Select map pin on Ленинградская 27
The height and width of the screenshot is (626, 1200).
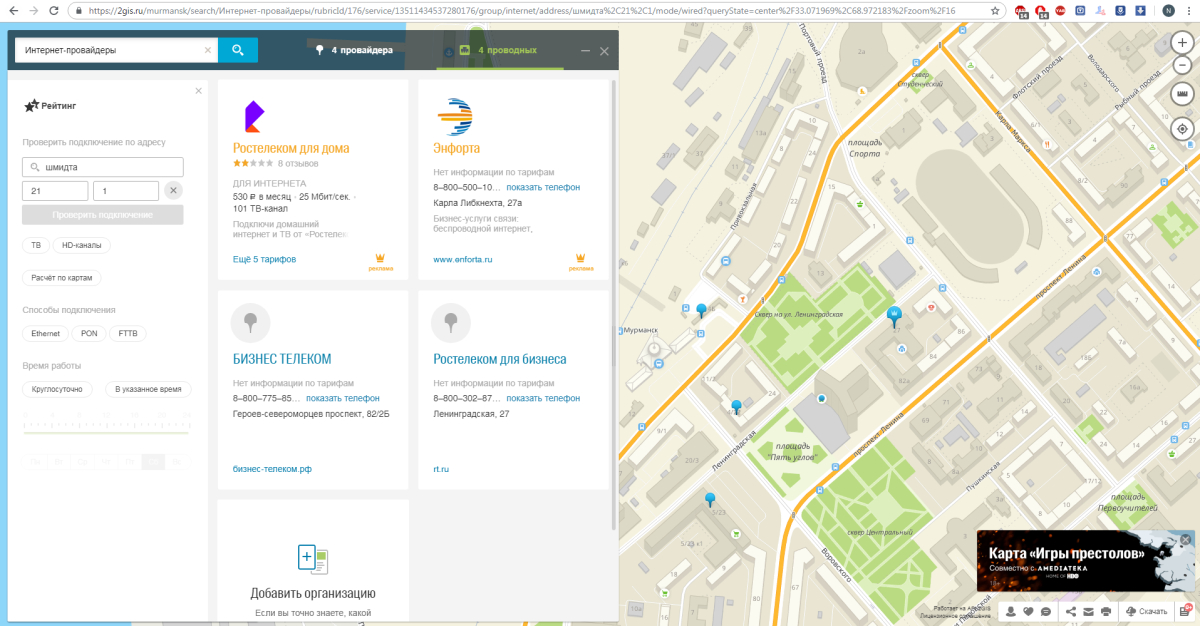click(895, 315)
